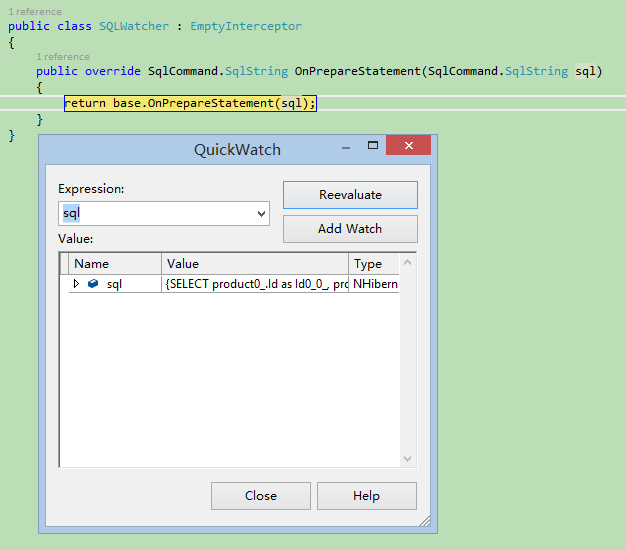Click the Type column header

(374, 264)
